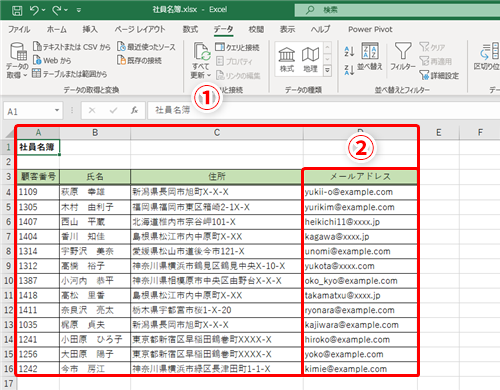The height and width of the screenshot is (390, 500).
Task: Click cell A1 containing 社員名簿
Action: pyautogui.click(x=38, y=147)
